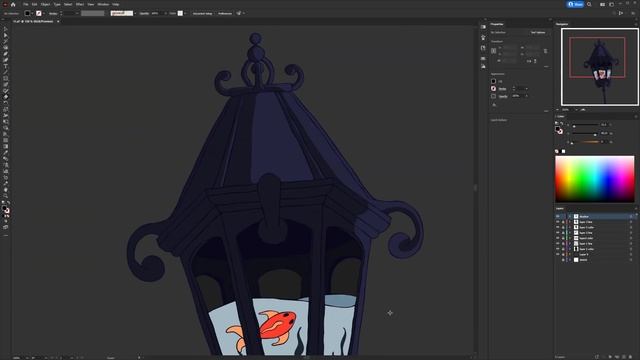
Task: Select the Rectangle tool
Action: (6, 79)
